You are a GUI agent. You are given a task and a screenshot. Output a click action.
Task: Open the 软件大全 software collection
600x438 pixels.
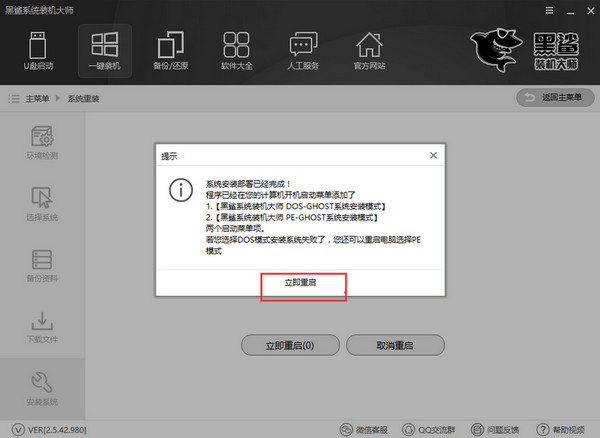(237, 51)
